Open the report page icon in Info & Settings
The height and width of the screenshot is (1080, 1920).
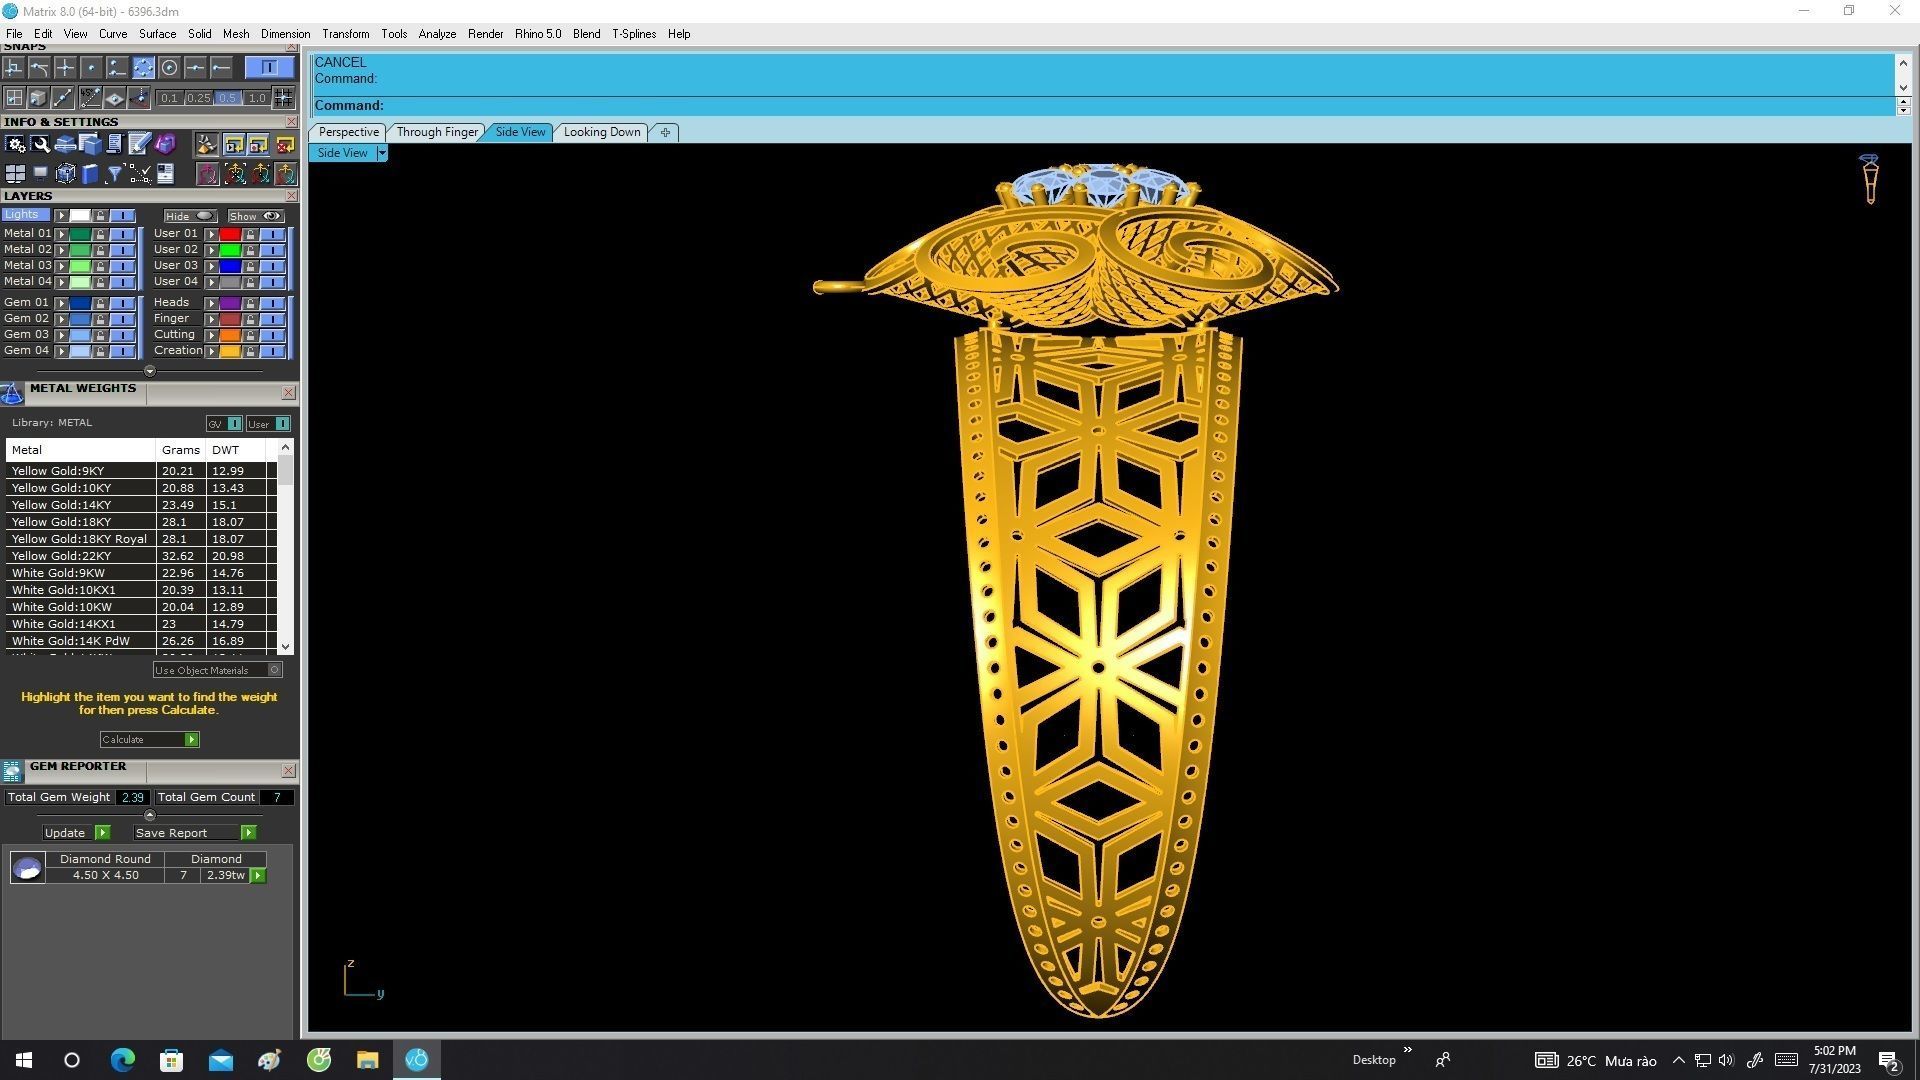[x=165, y=174]
